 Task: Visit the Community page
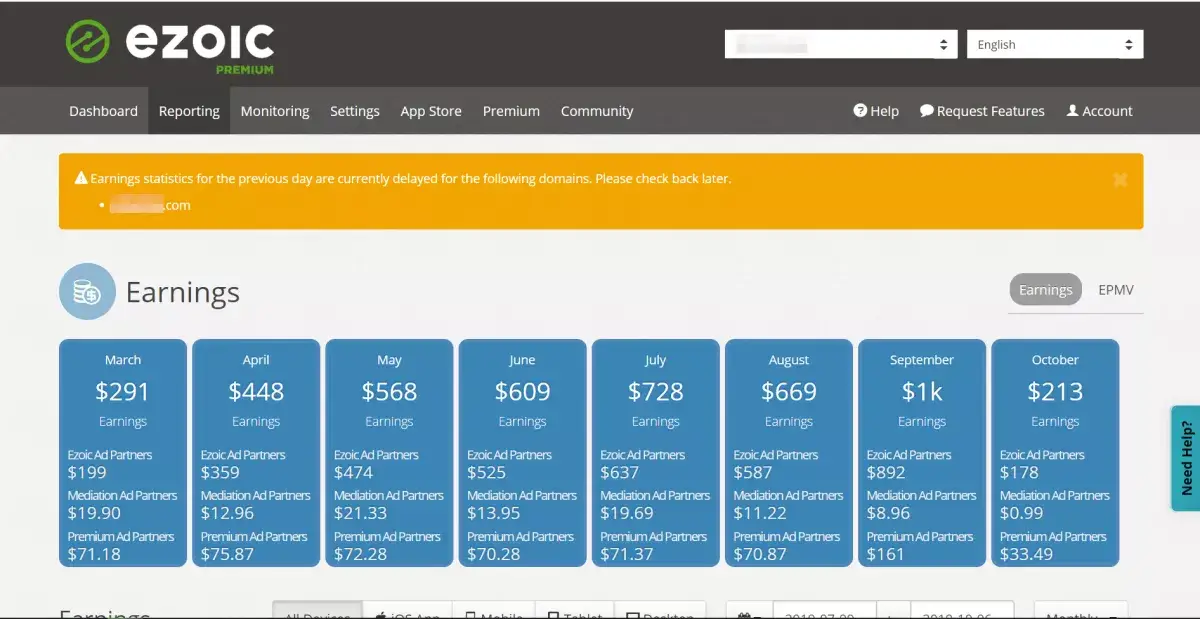[597, 111]
